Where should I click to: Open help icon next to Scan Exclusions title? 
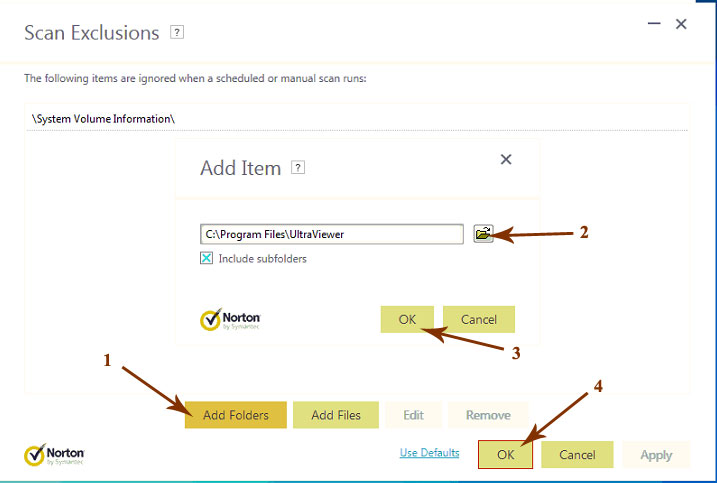(177, 32)
